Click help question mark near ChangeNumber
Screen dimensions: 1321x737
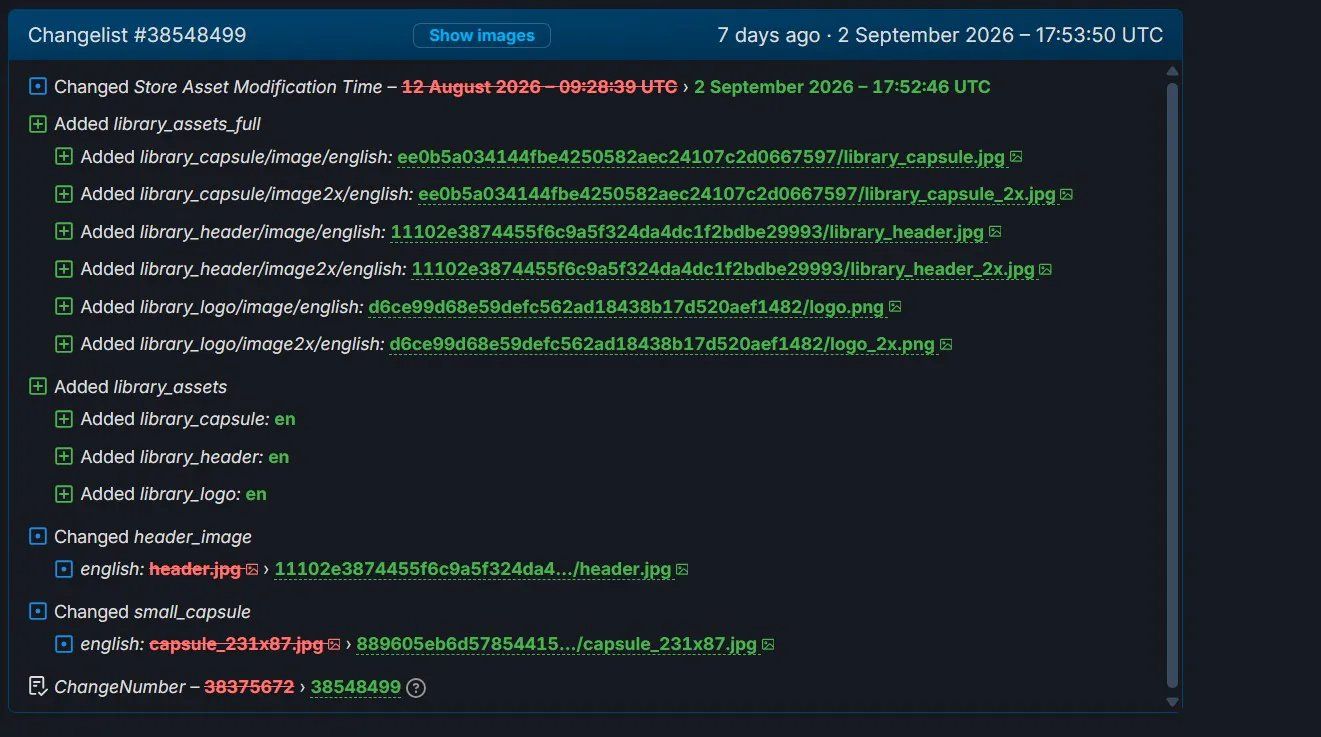point(416,688)
